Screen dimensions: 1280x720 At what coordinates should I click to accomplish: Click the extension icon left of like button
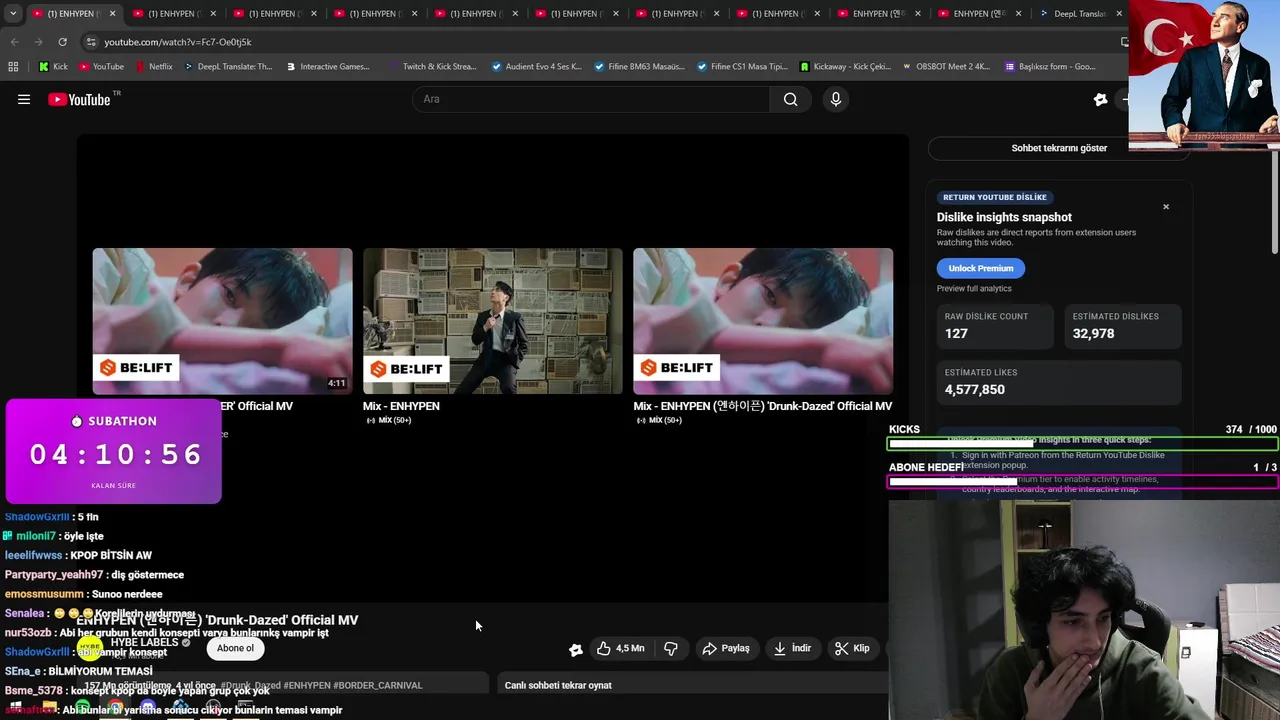coord(576,649)
